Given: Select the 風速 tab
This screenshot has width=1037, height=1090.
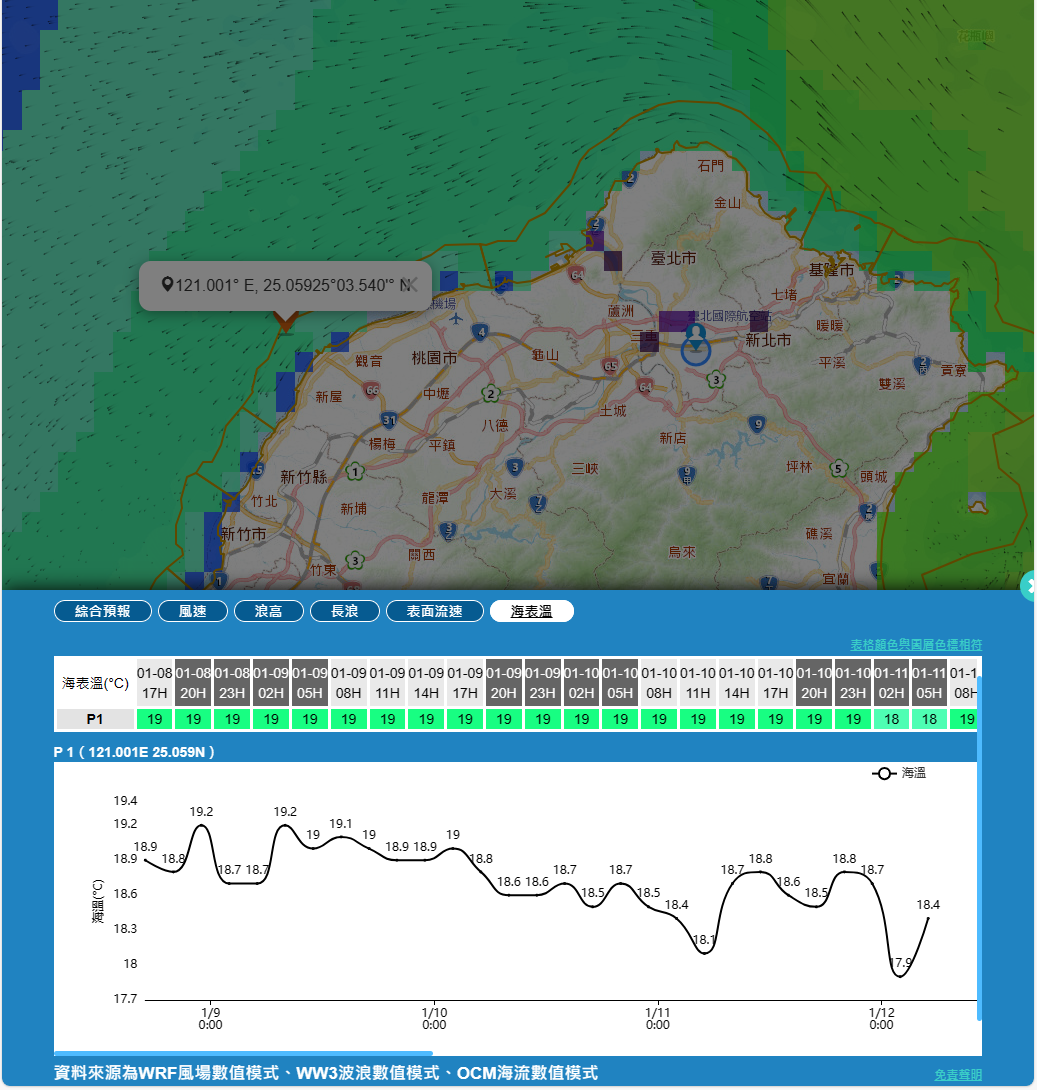Looking at the screenshot, I should [193, 611].
